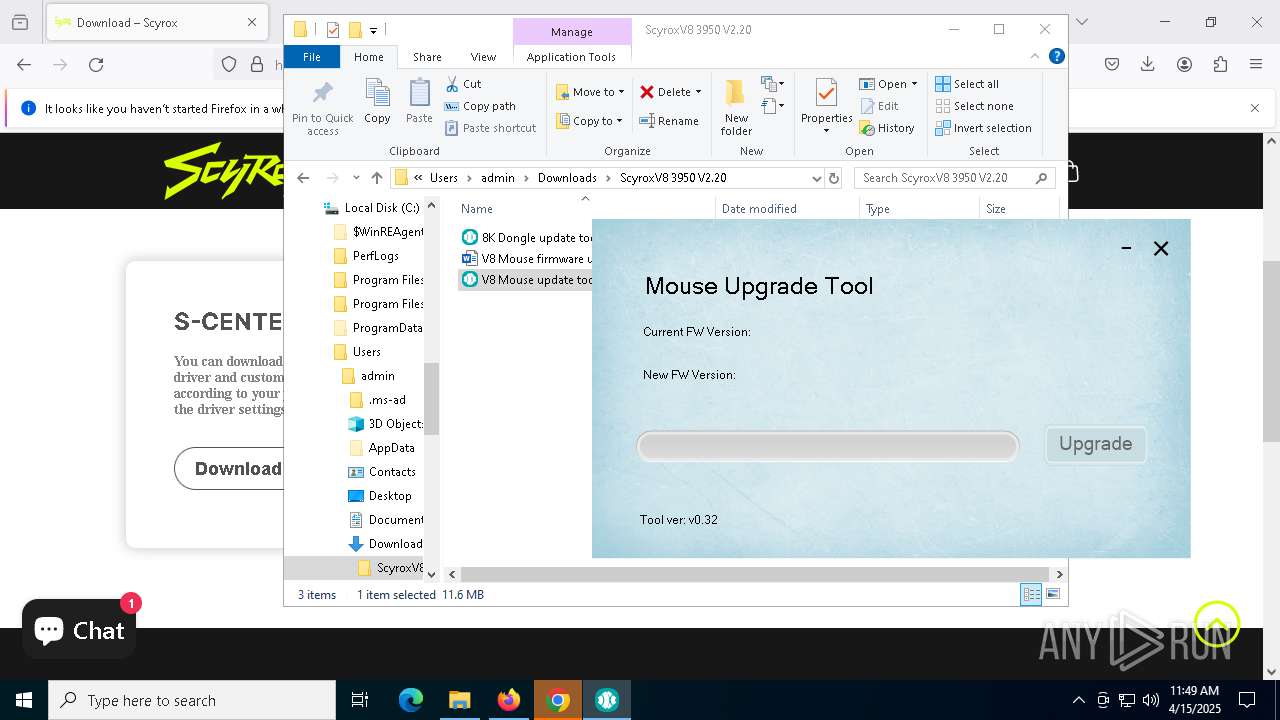Open the Application Tools tab
The height and width of the screenshot is (720, 1280).
tap(571, 57)
